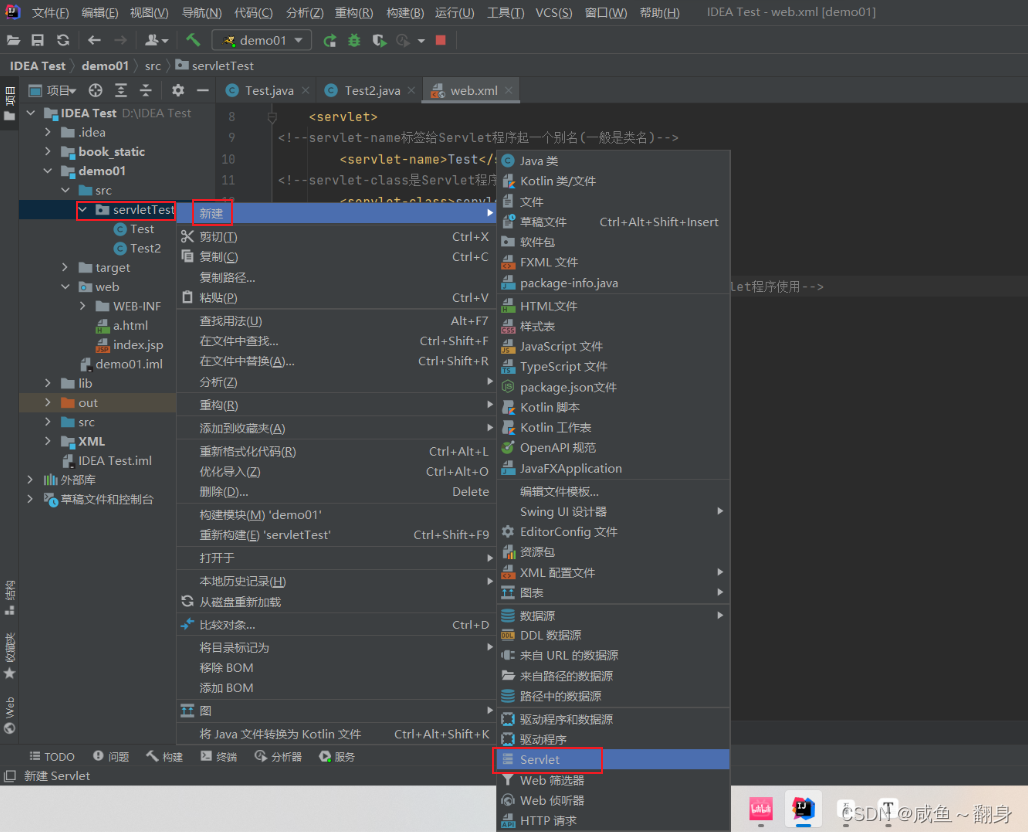Click the Rerun demo01 green icon
1028x833 pixels.
point(329,41)
